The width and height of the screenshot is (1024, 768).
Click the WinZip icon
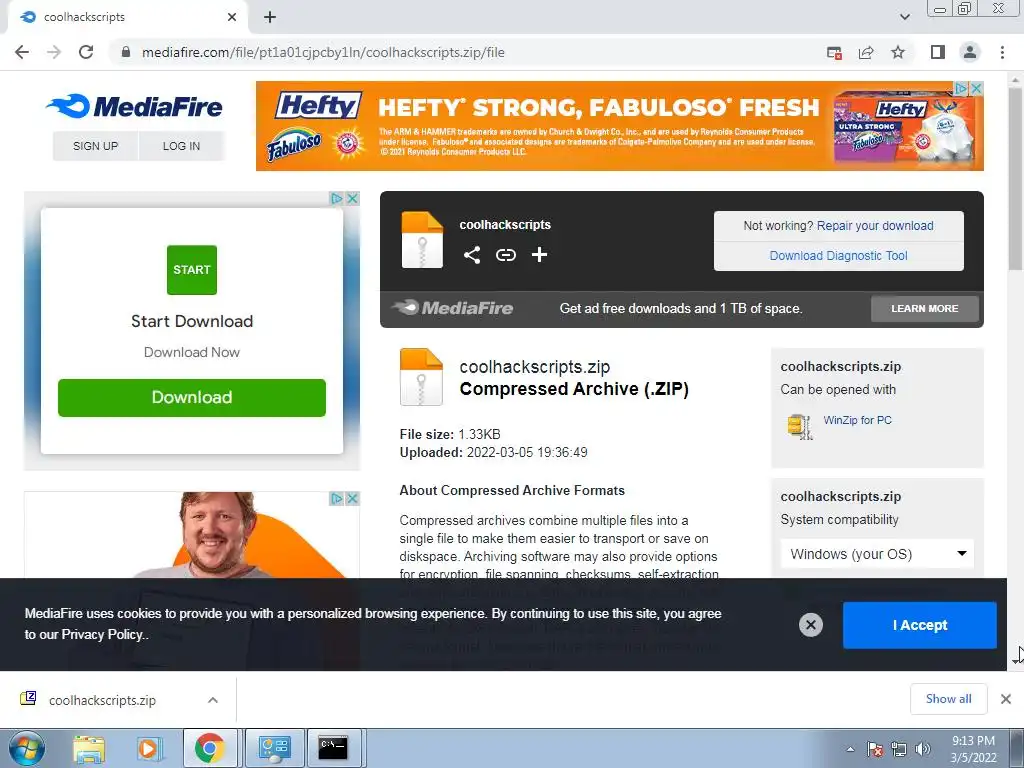(800, 426)
